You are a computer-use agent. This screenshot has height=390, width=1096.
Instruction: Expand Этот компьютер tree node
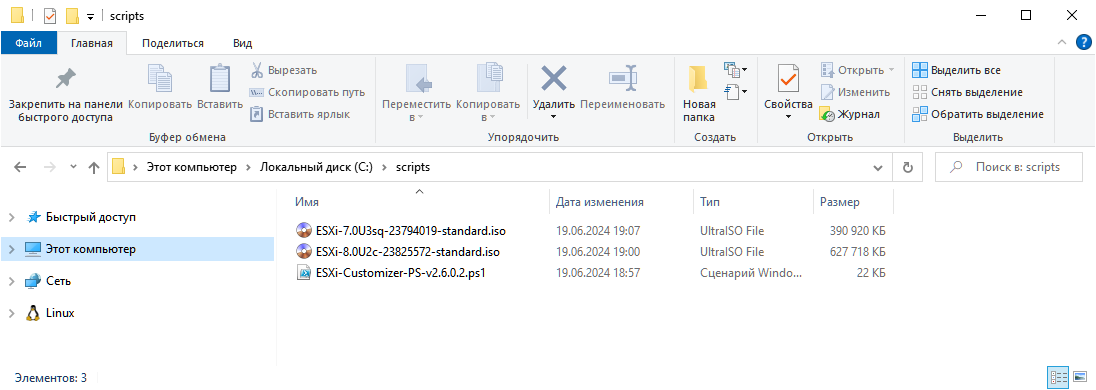click(11, 249)
